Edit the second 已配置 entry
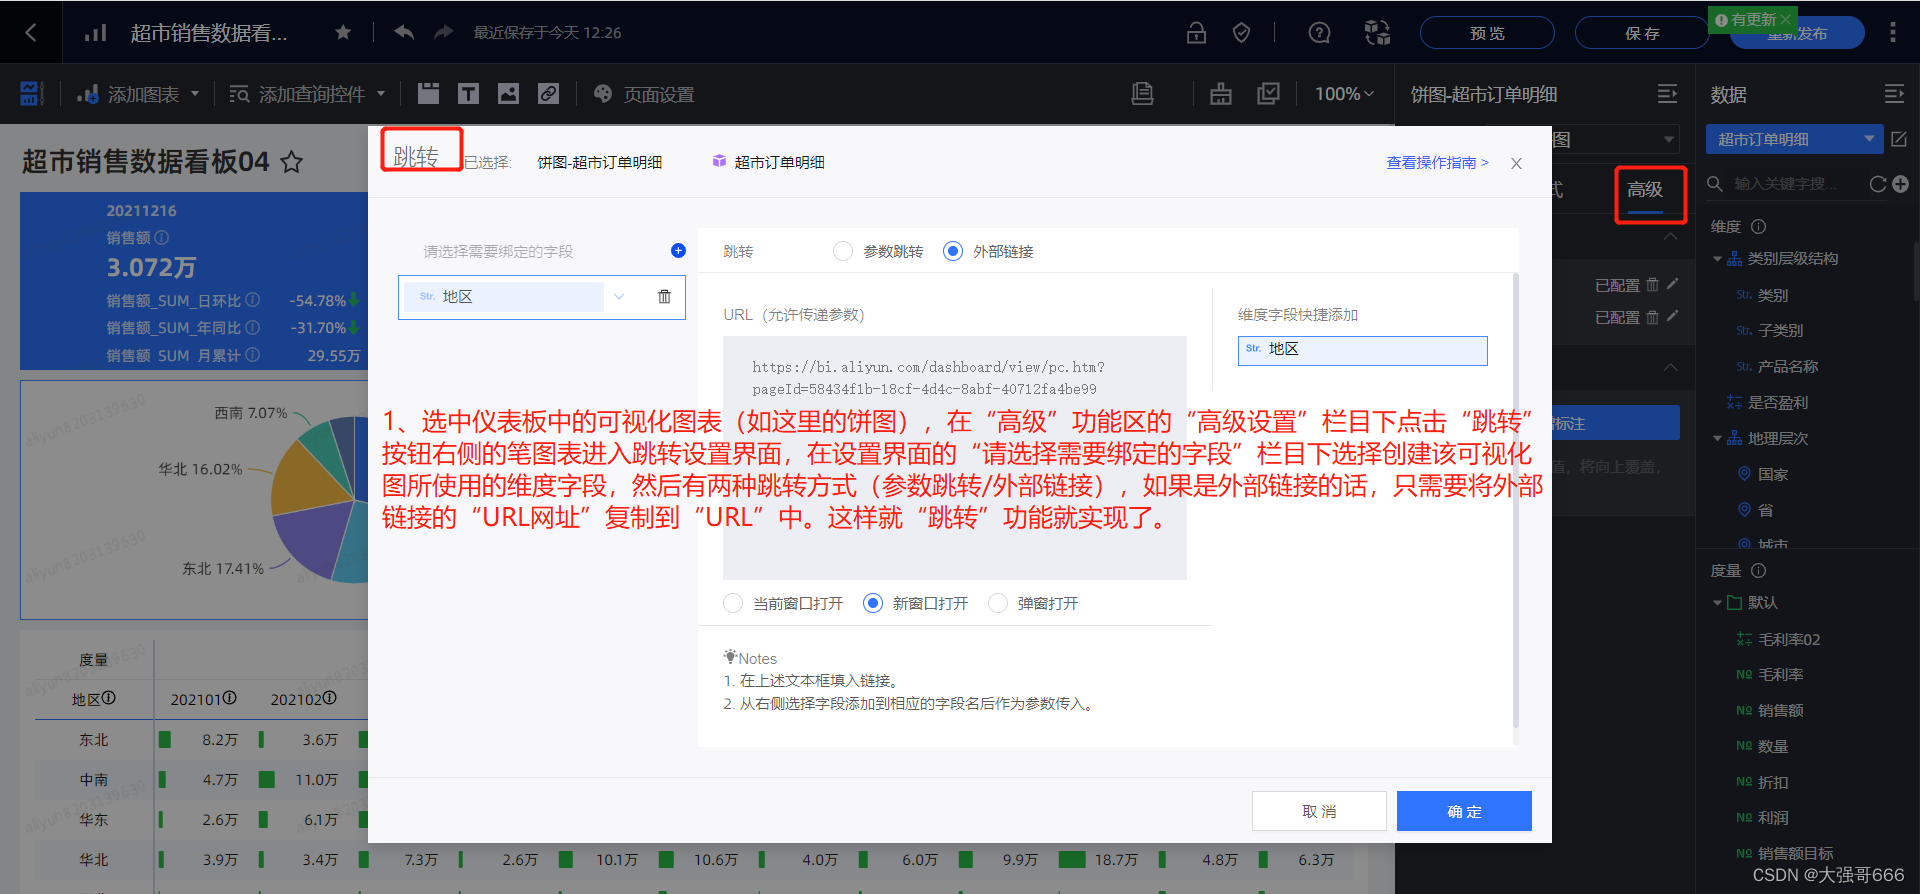The image size is (1920, 894). point(1672,316)
